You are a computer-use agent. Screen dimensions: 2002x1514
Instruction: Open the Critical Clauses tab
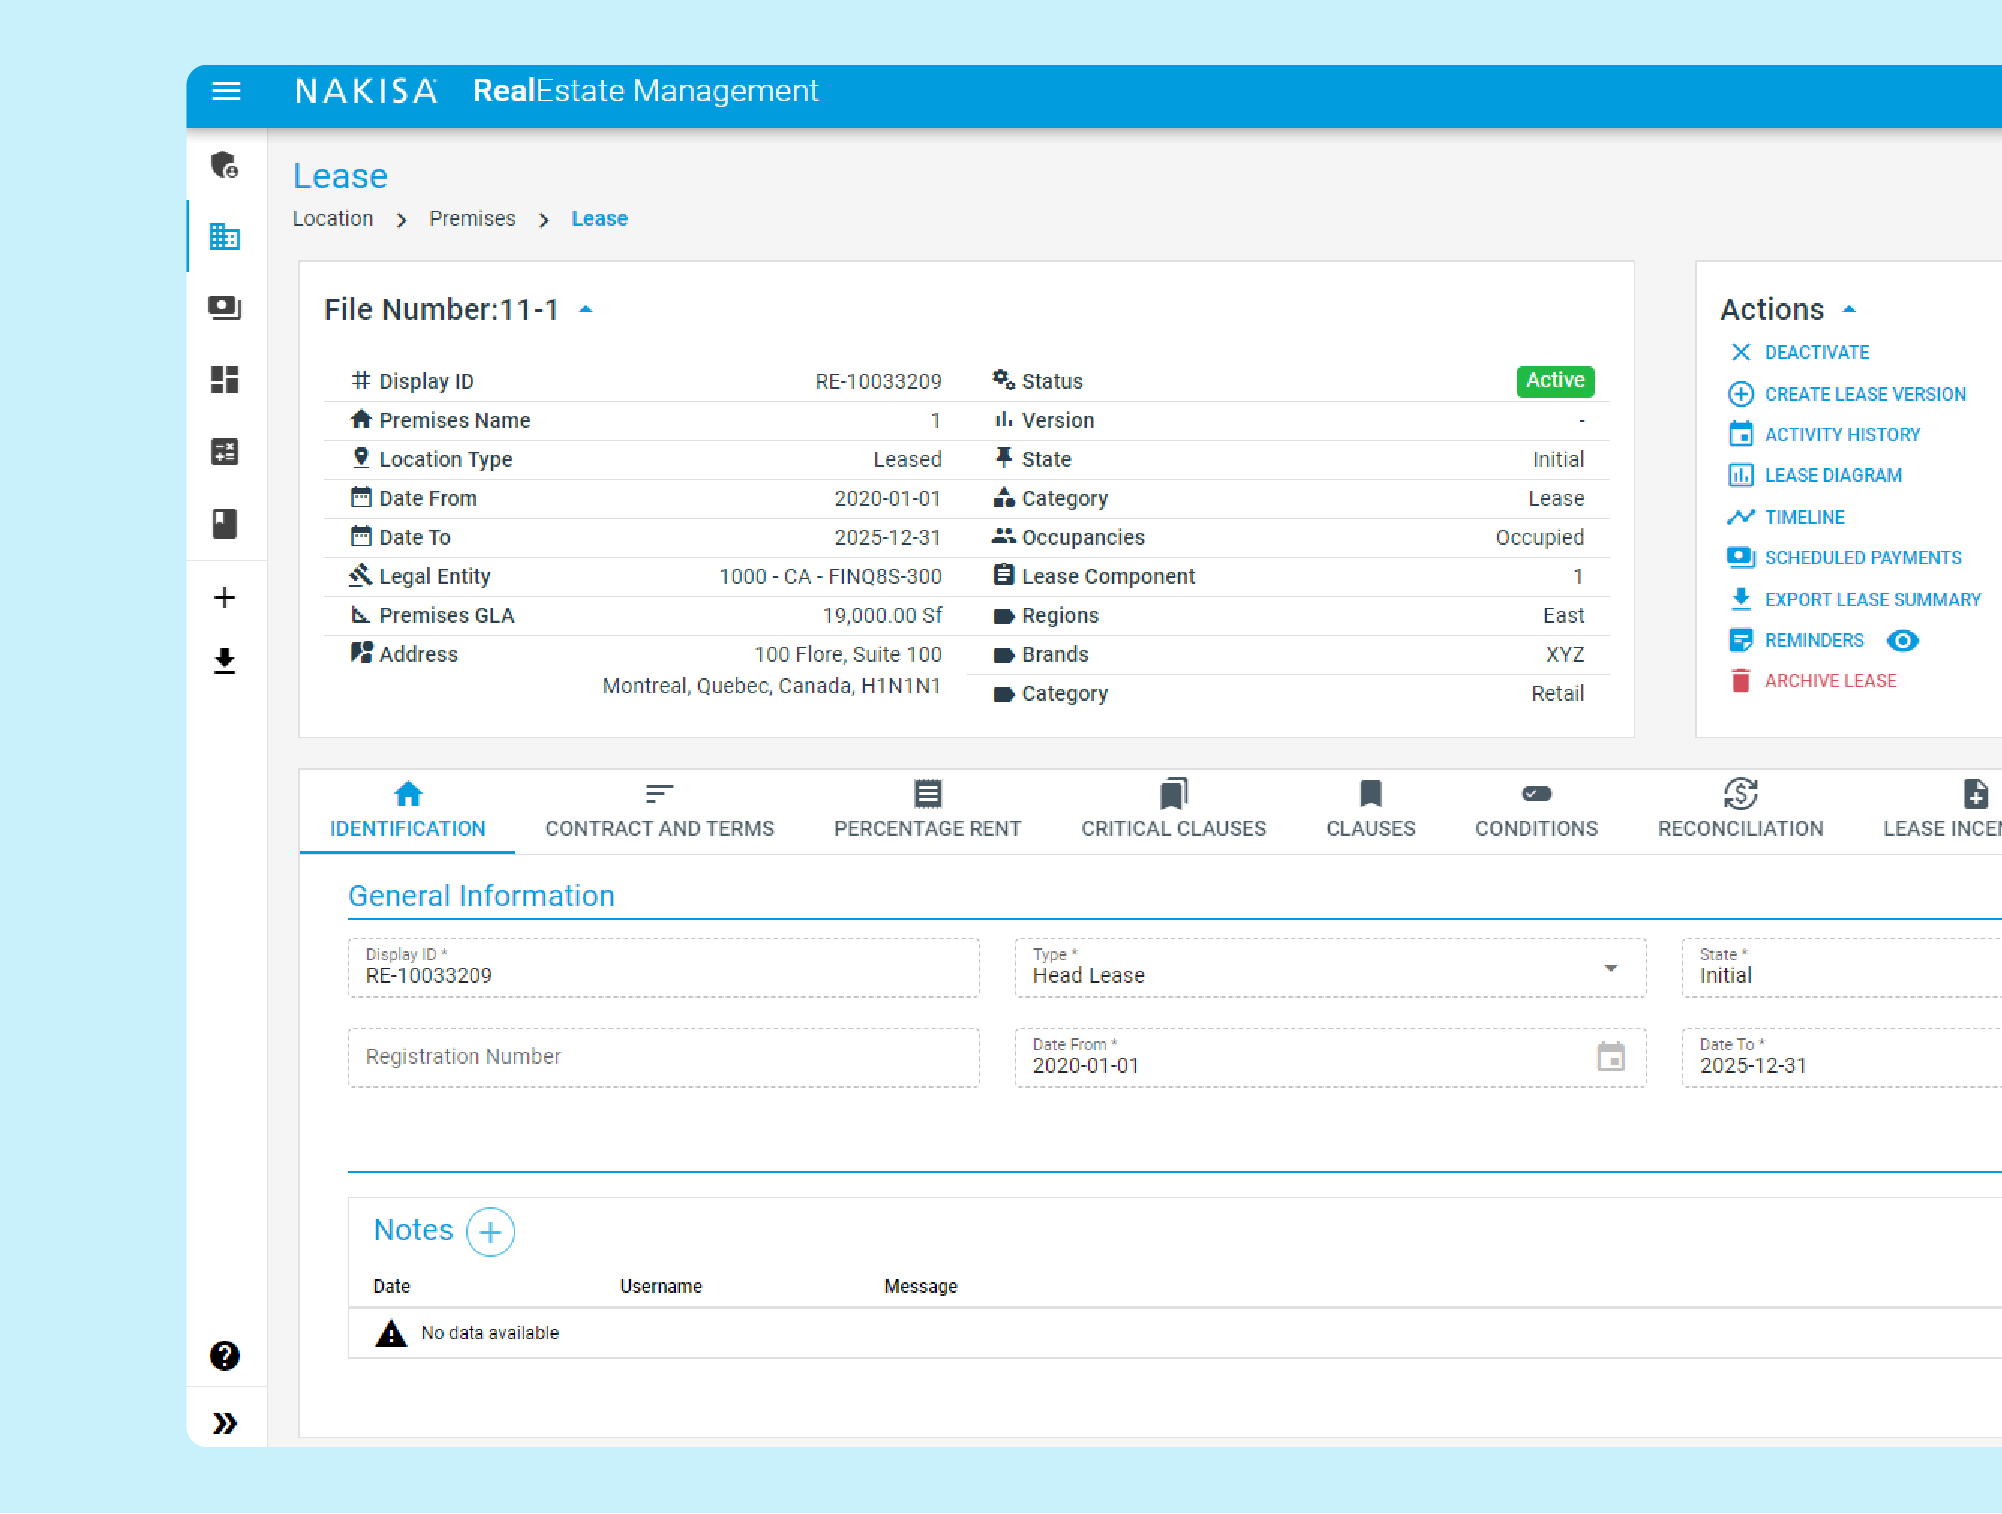pyautogui.click(x=1173, y=811)
